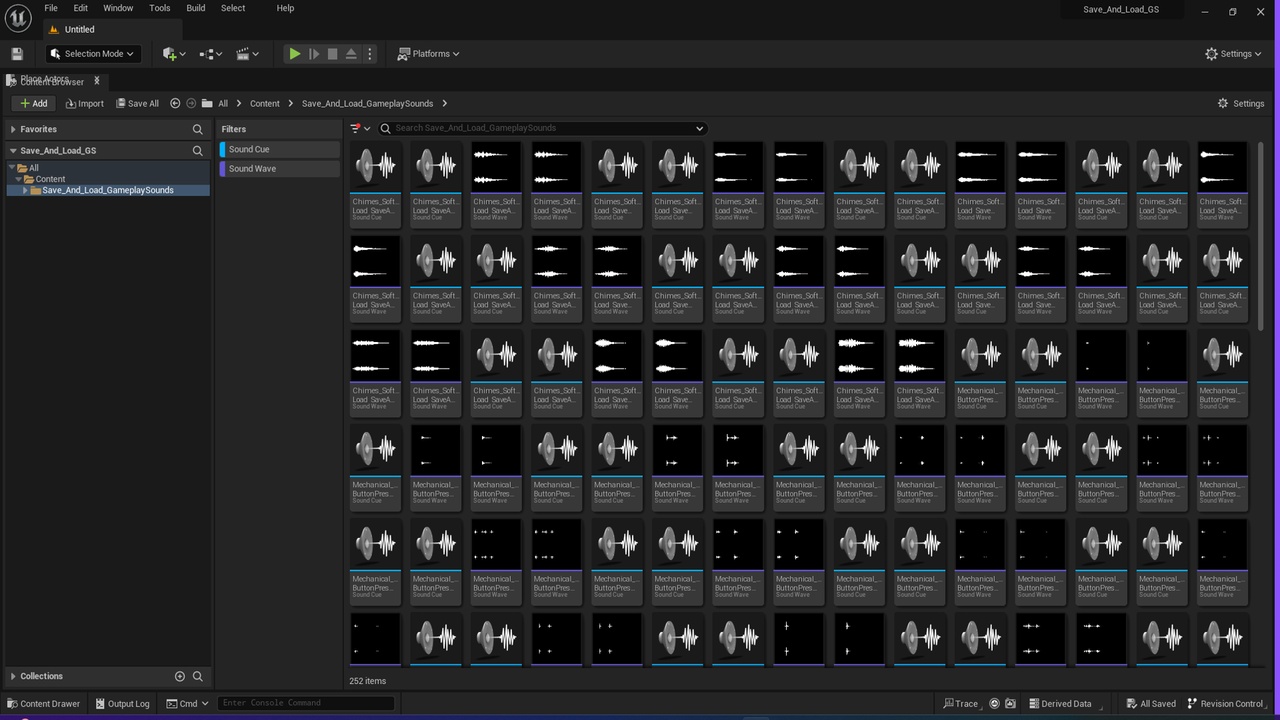
Task: Navigate back in Content Browser history
Action: [x=175, y=103]
